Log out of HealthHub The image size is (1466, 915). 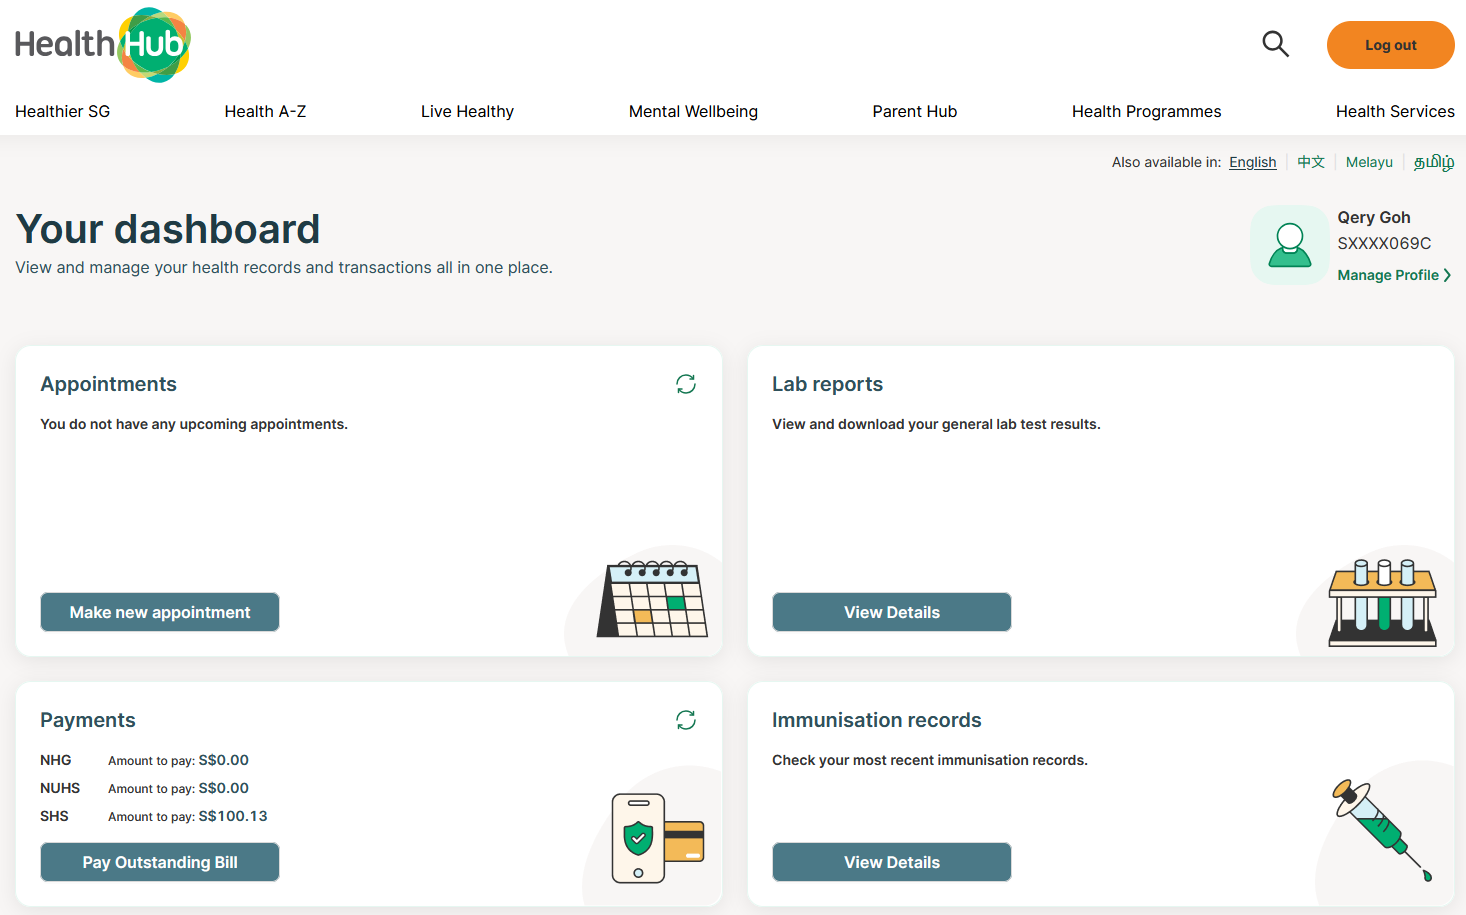[1390, 44]
